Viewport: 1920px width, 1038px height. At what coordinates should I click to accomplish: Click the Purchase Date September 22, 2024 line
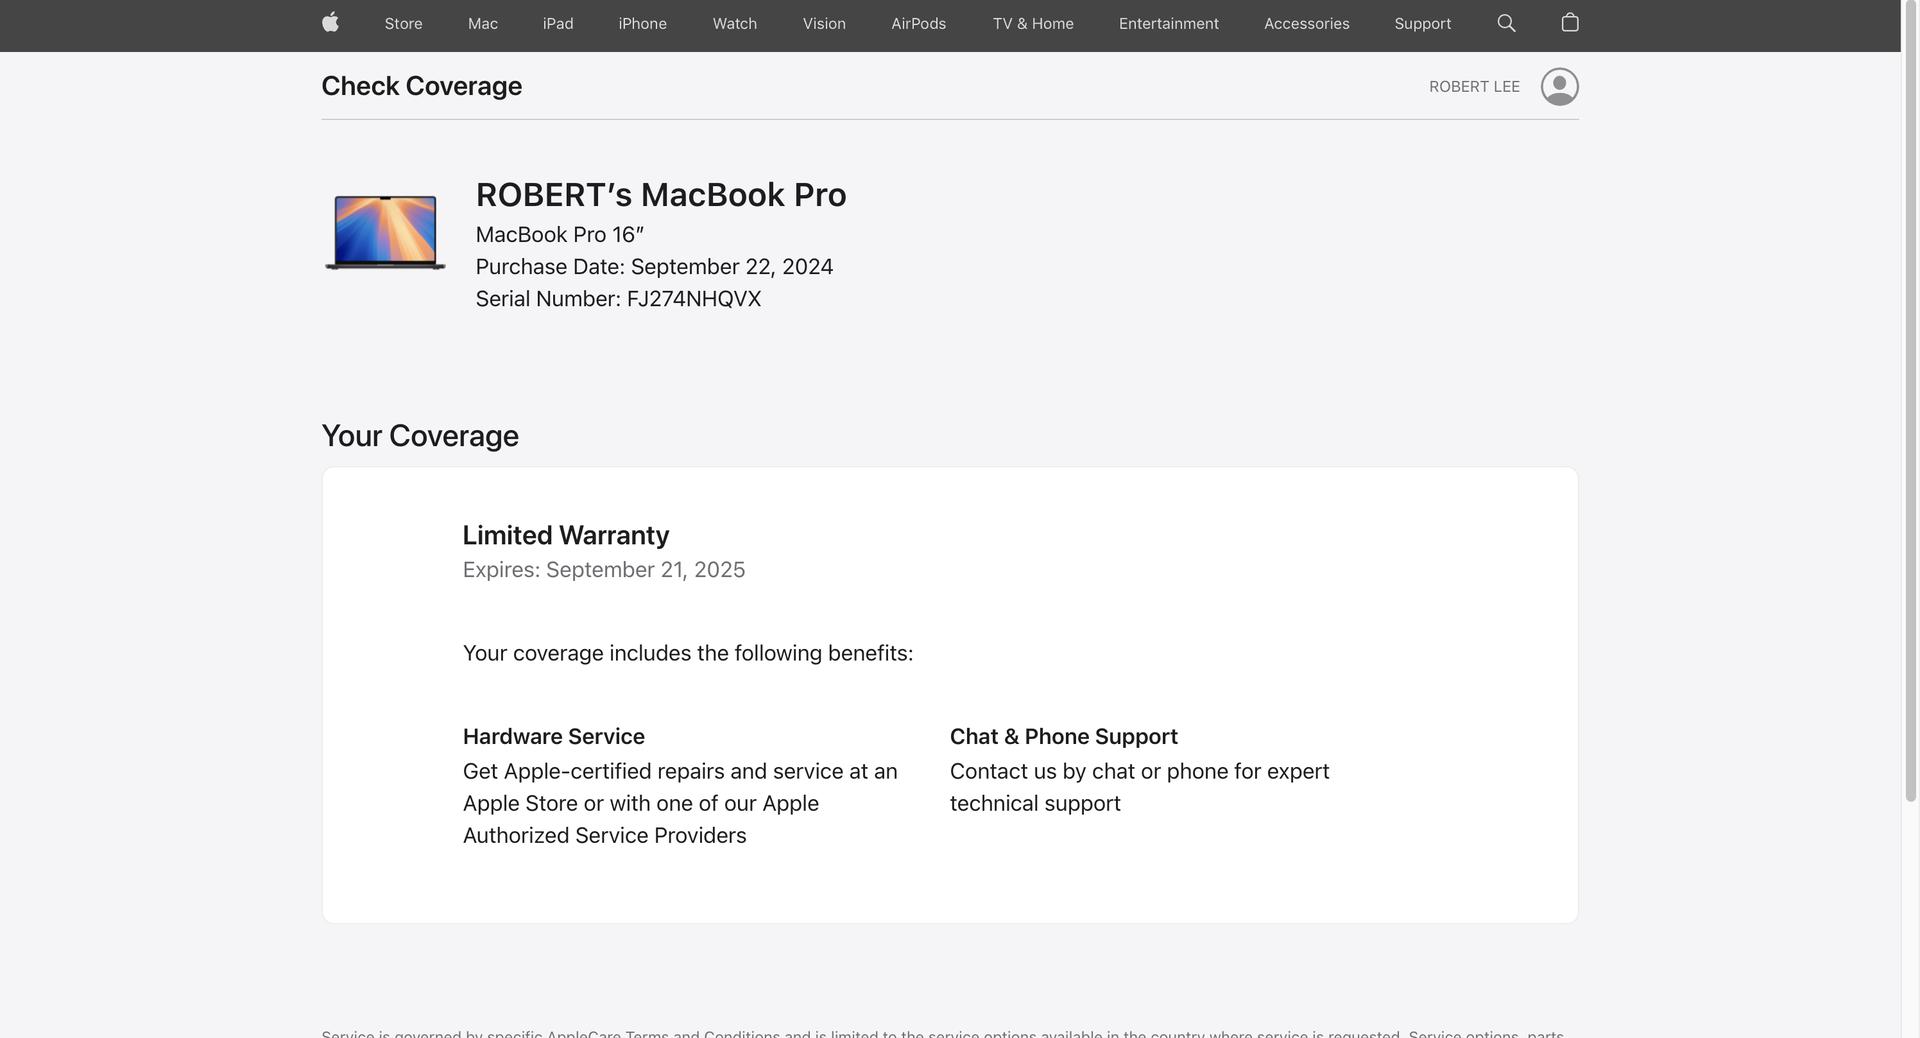pyautogui.click(x=654, y=267)
